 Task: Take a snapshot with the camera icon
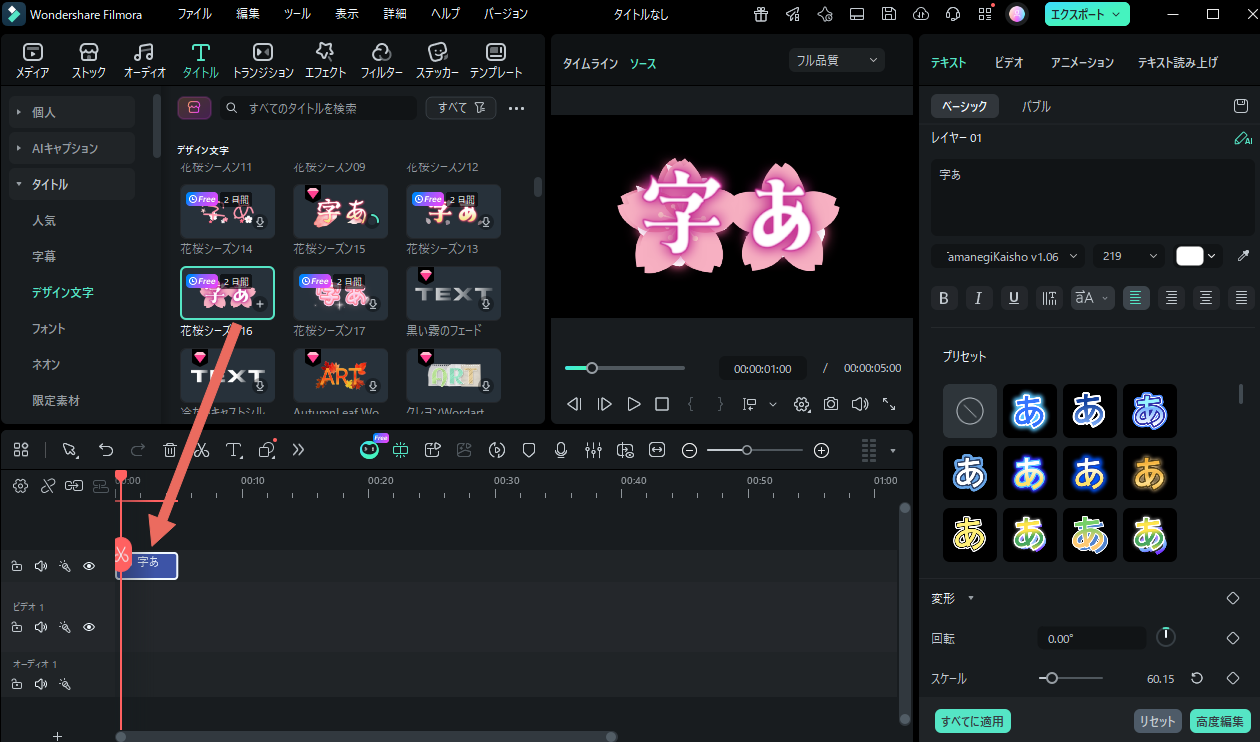coord(831,404)
